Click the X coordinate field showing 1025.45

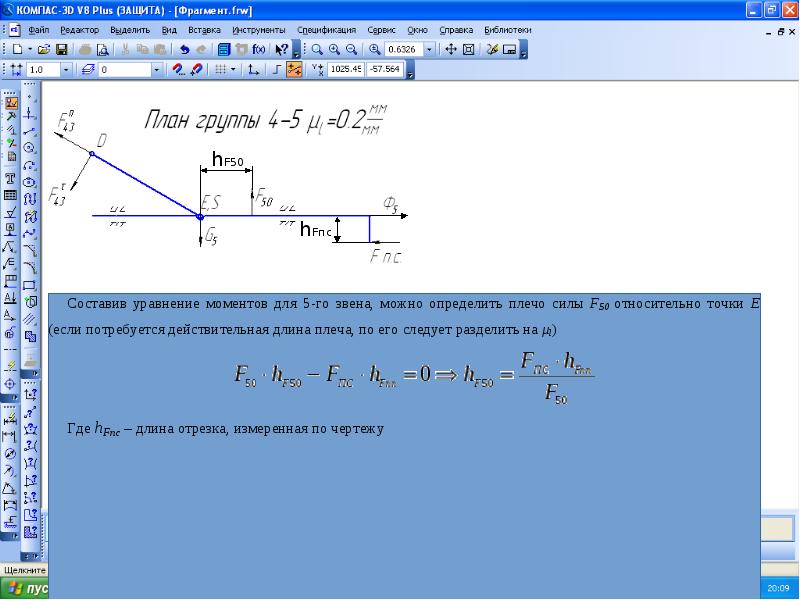pyautogui.click(x=345, y=70)
